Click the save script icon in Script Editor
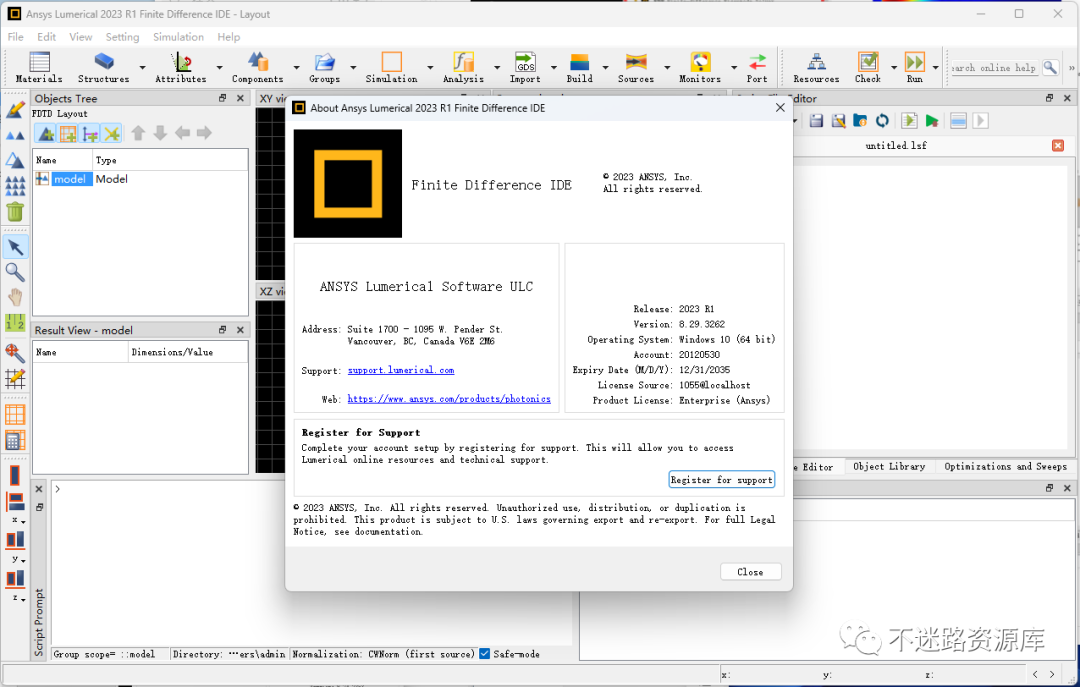 click(x=816, y=121)
